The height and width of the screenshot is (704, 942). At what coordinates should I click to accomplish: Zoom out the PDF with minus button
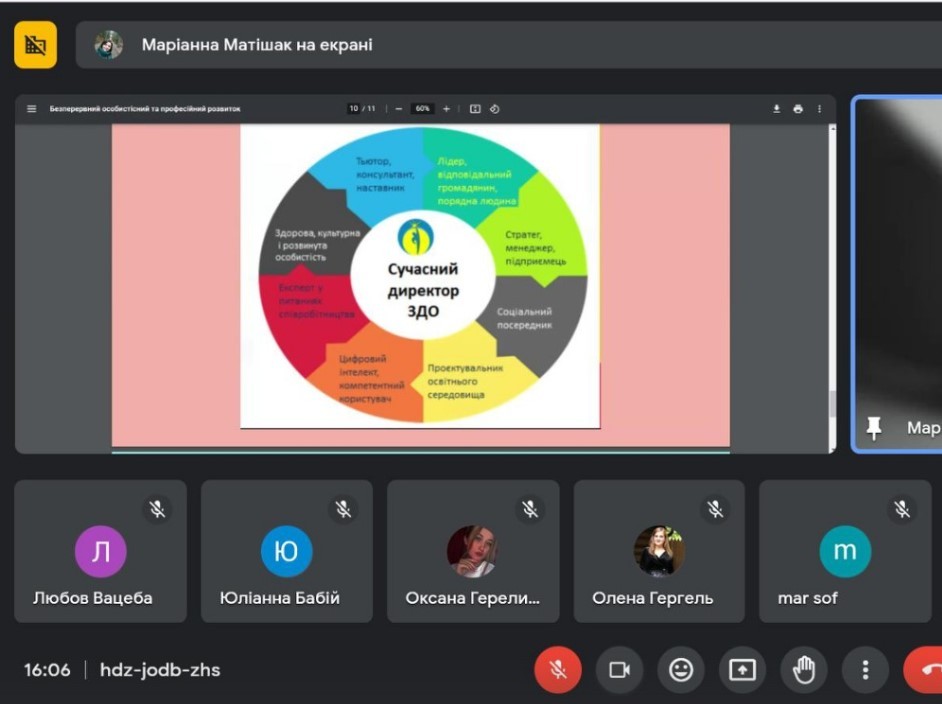(x=398, y=109)
